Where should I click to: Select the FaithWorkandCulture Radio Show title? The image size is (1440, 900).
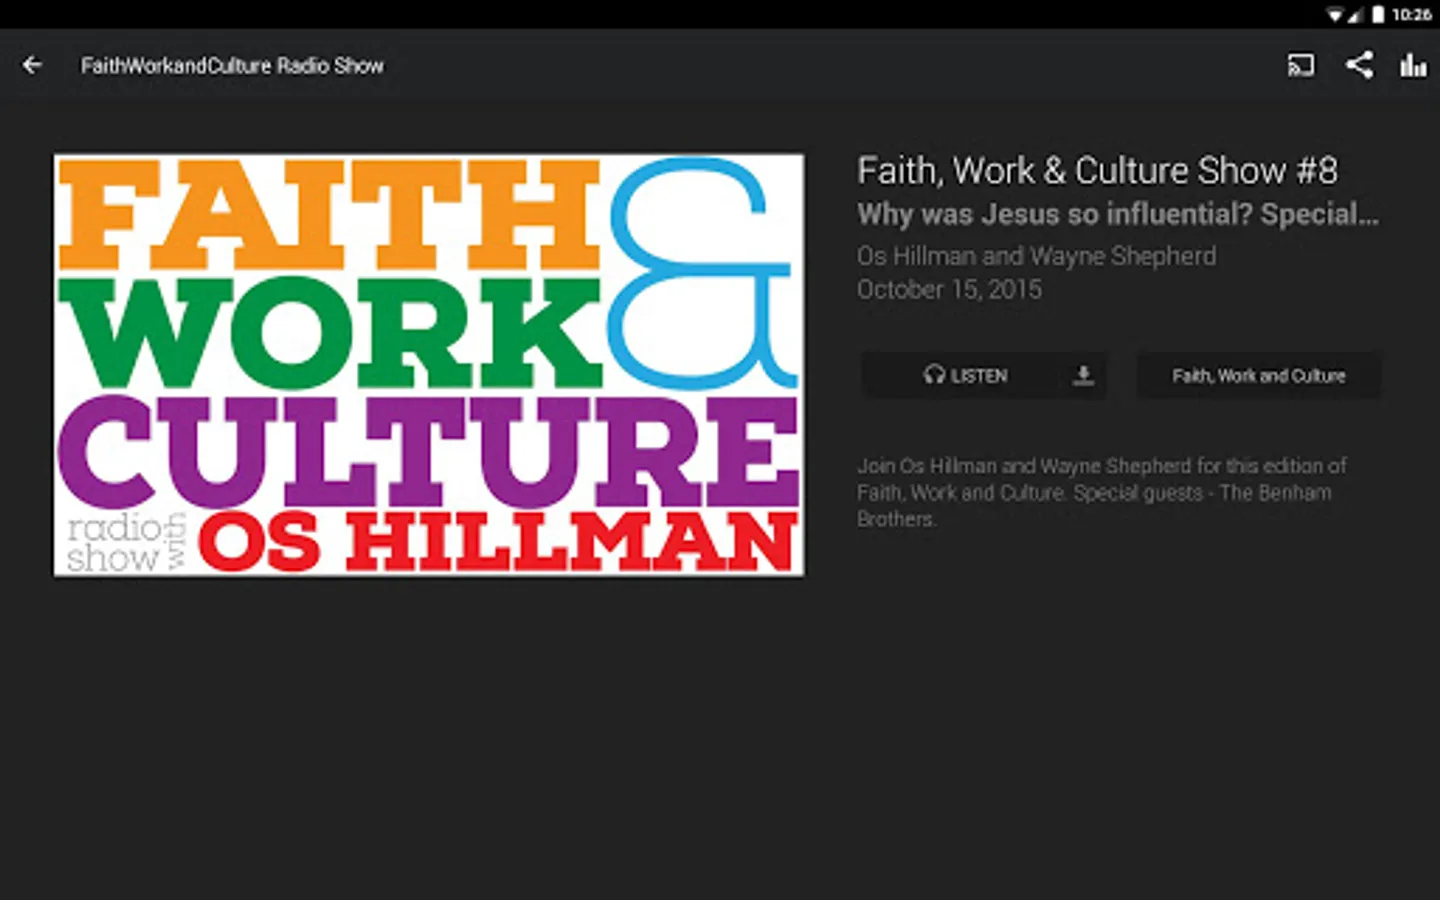[x=232, y=65]
